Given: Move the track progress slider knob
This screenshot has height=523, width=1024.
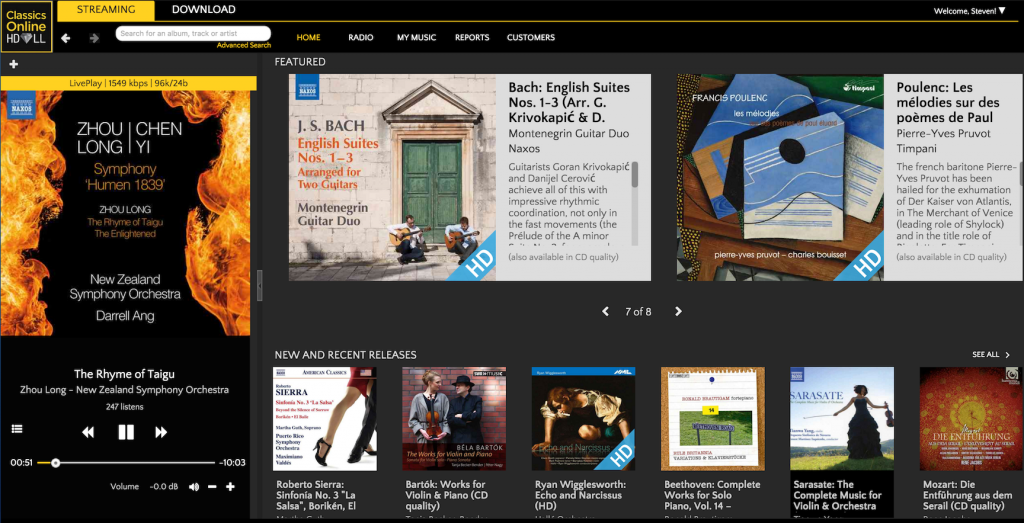Looking at the screenshot, I should pos(56,463).
